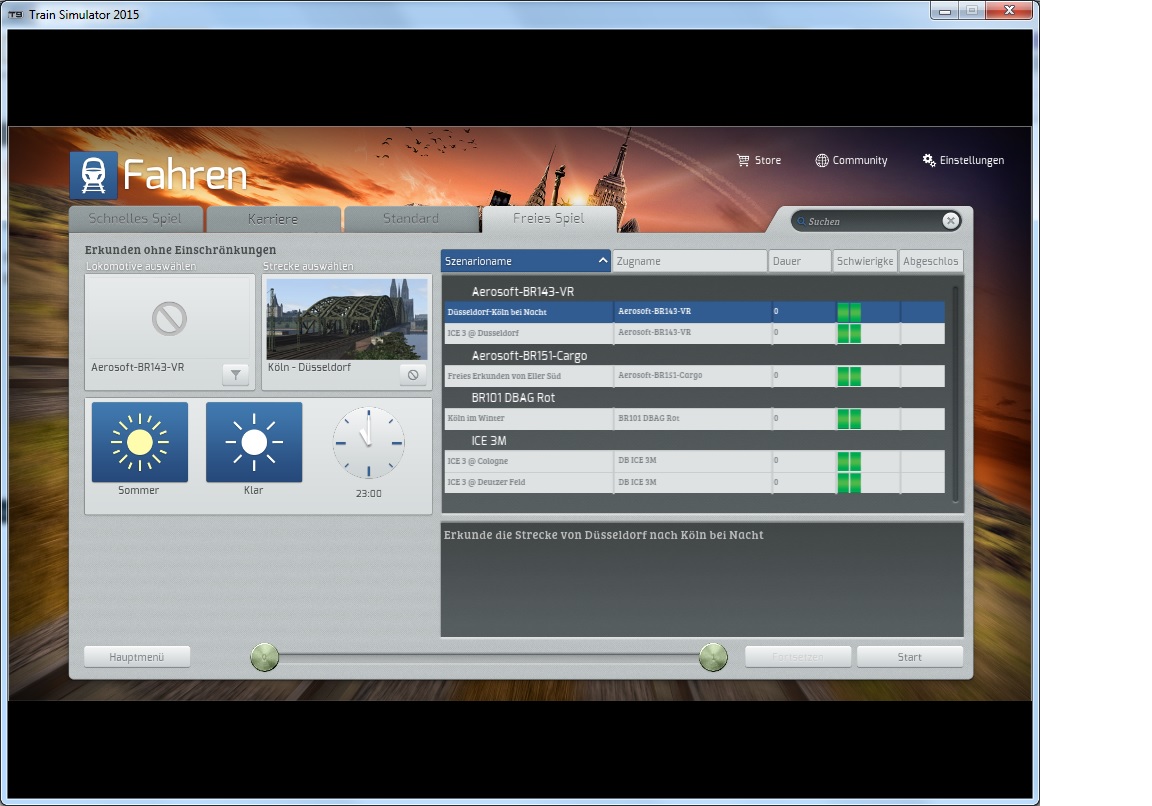Click the magnifier icon in search box
The height and width of the screenshot is (806, 1152).
(801, 221)
